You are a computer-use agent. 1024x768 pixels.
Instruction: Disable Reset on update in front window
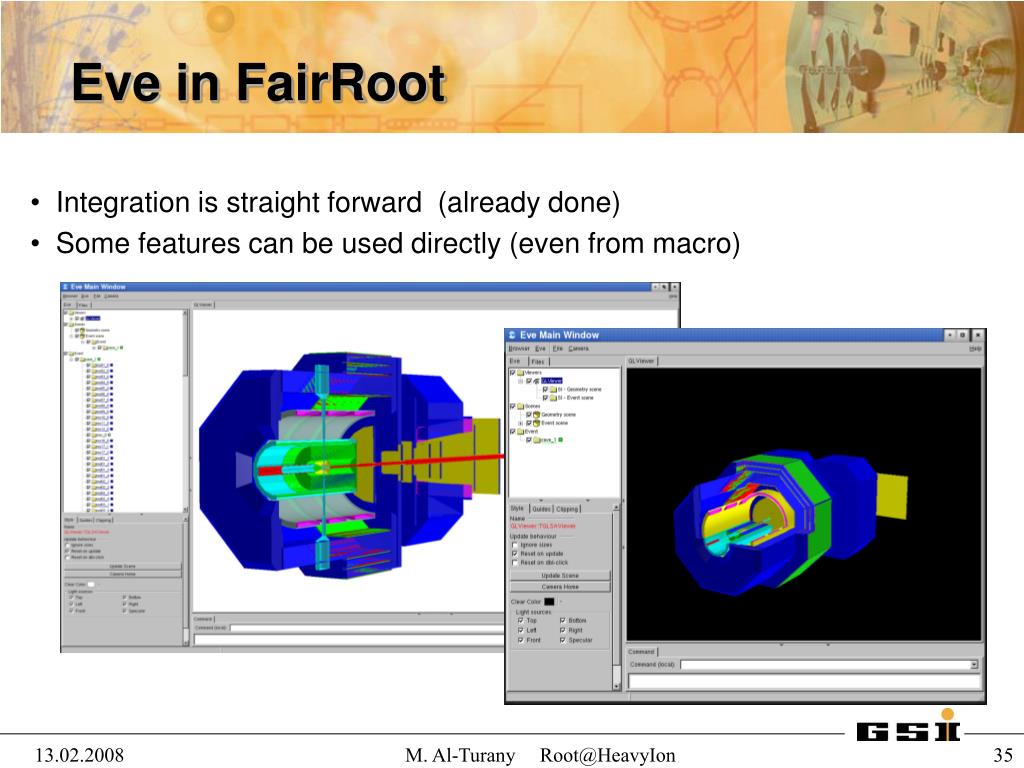click(515, 553)
